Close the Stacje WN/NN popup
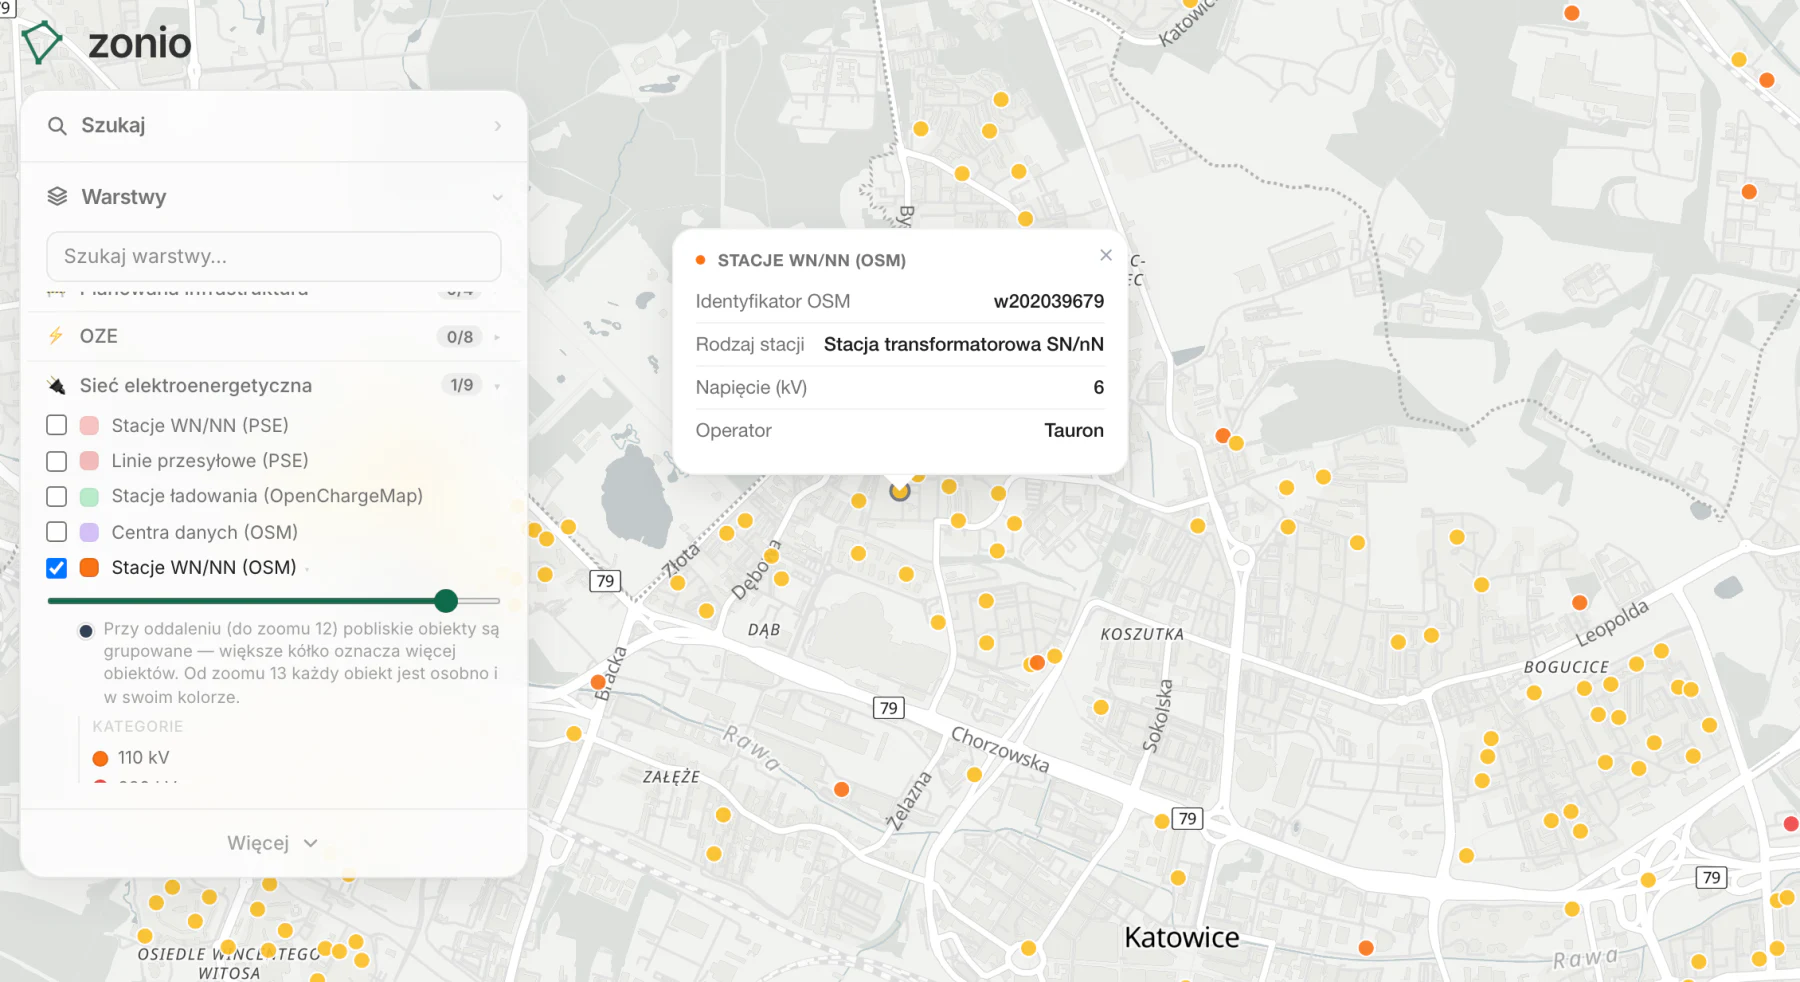The width and height of the screenshot is (1800, 982). point(1105,255)
